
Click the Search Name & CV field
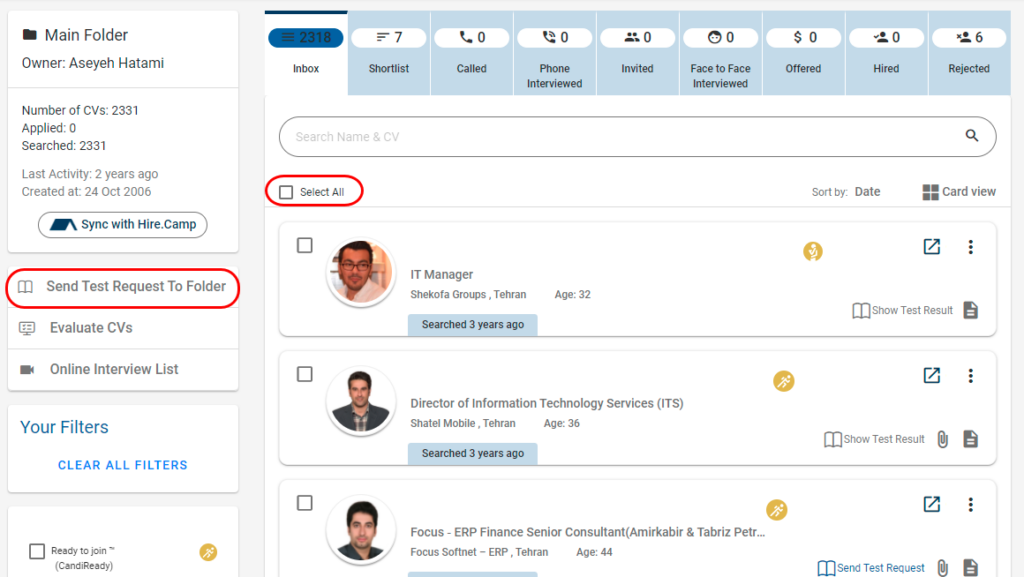[620, 137]
